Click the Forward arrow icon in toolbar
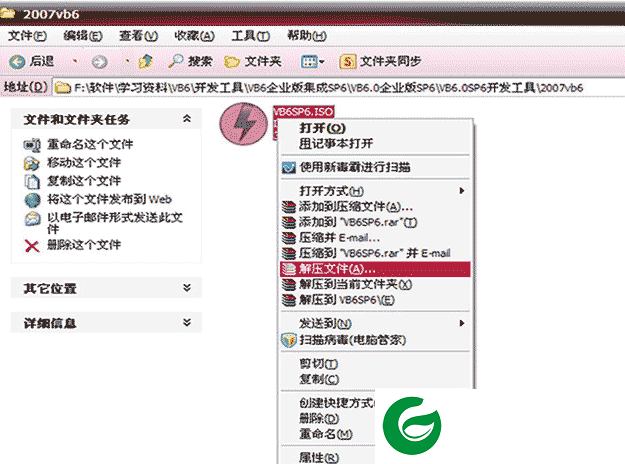This screenshot has width=625, height=464. (99, 61)
